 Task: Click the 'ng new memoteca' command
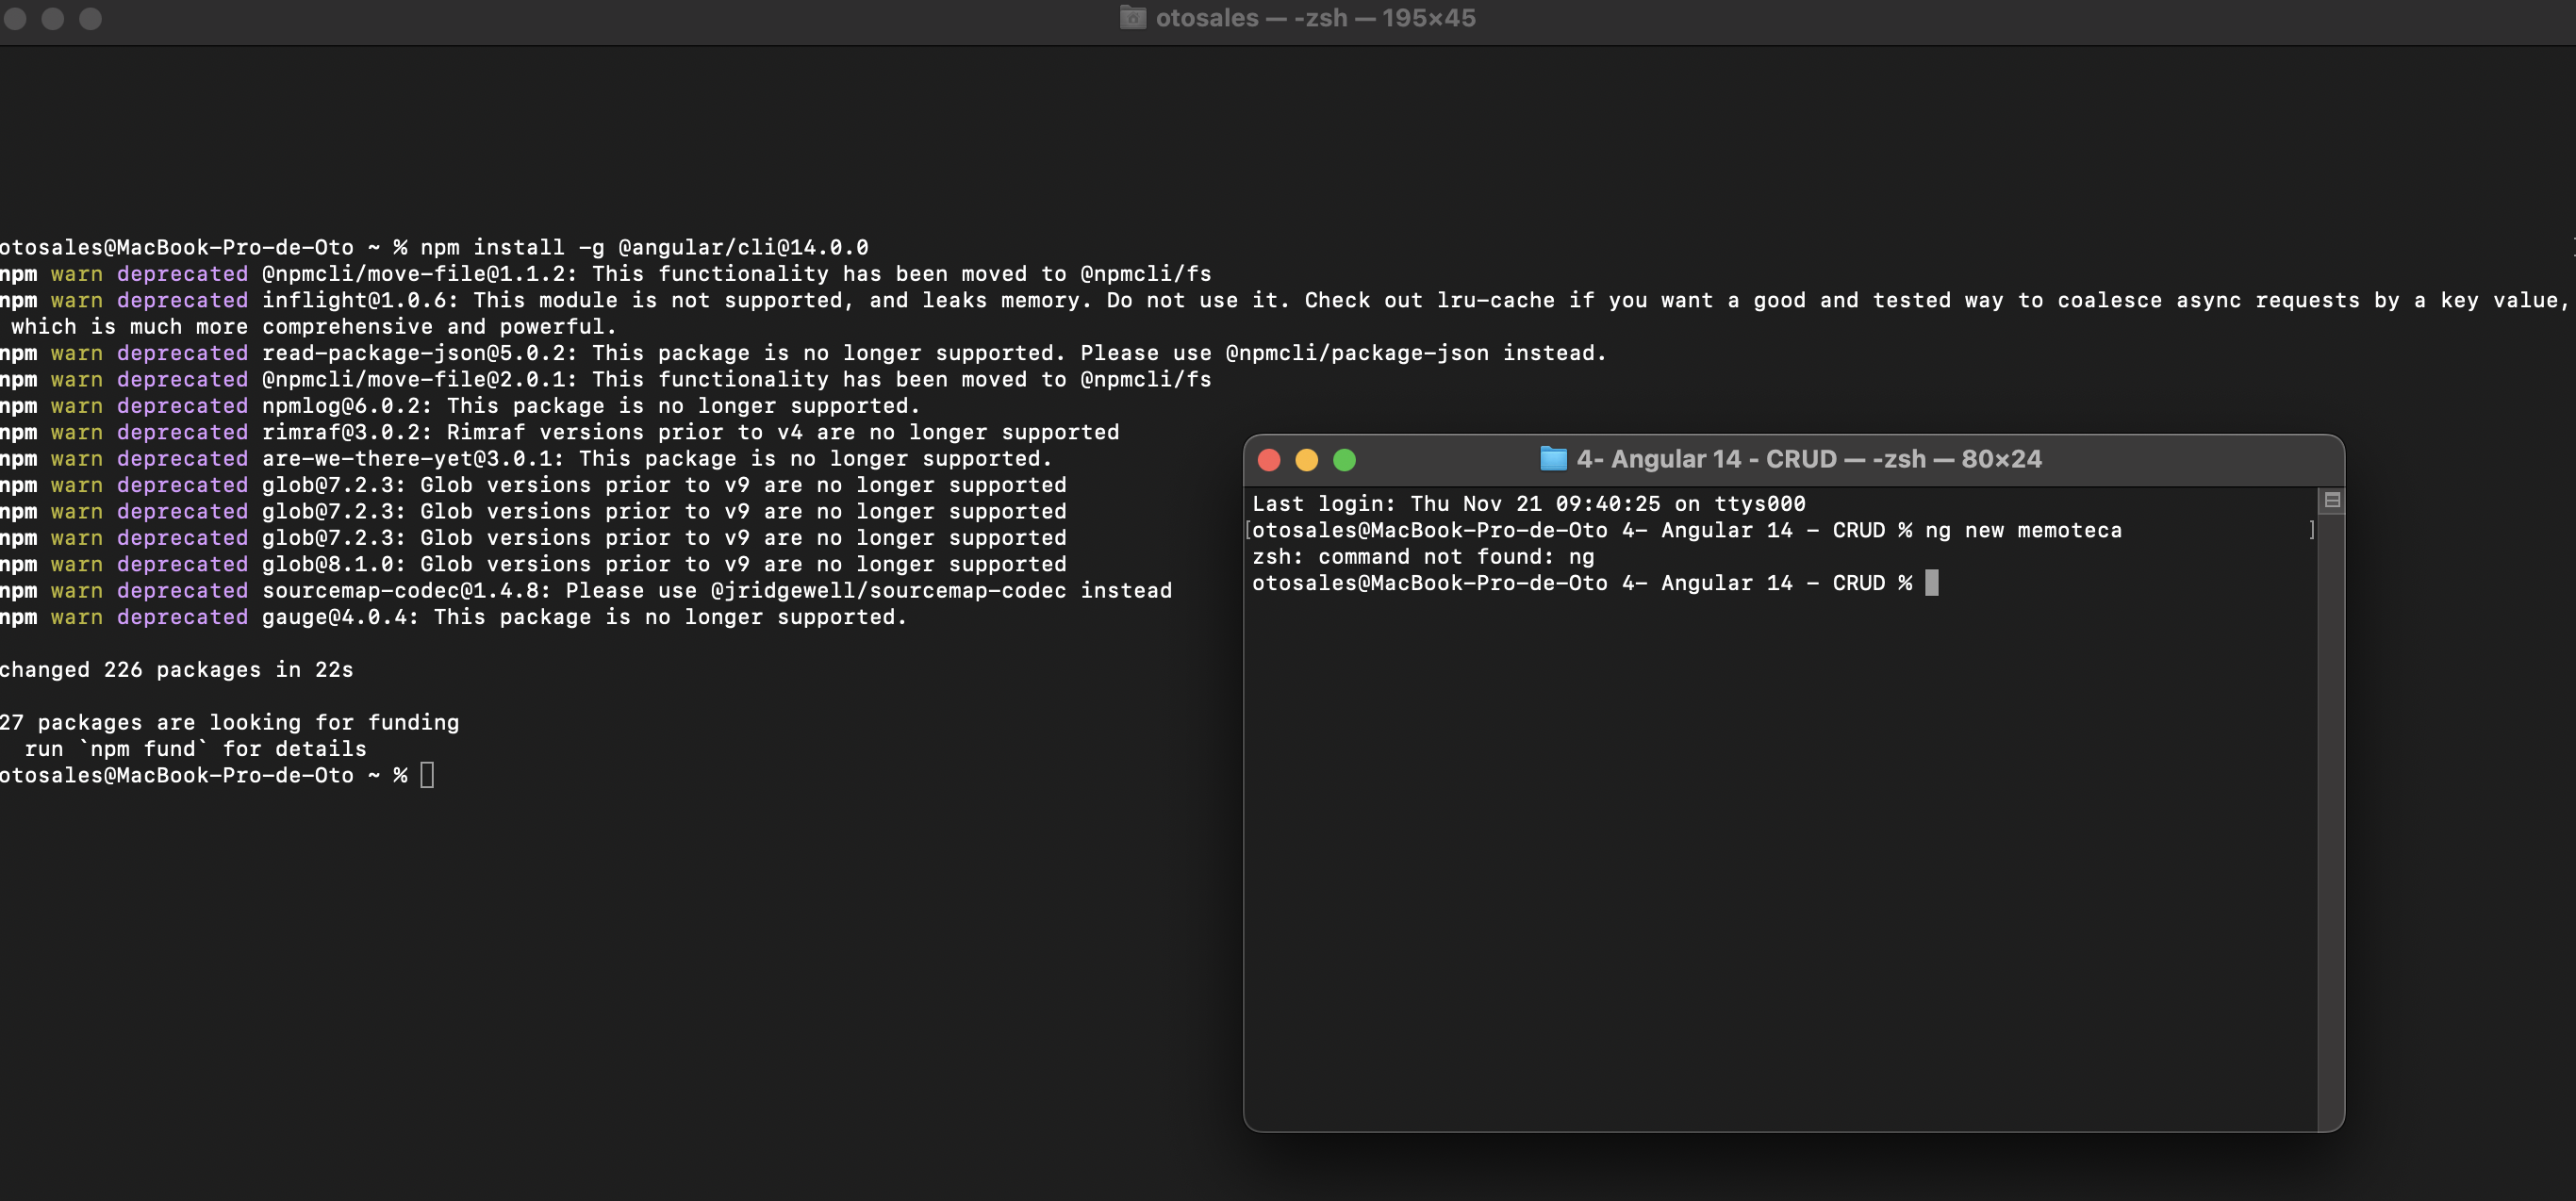click(x=2023, y=530)
